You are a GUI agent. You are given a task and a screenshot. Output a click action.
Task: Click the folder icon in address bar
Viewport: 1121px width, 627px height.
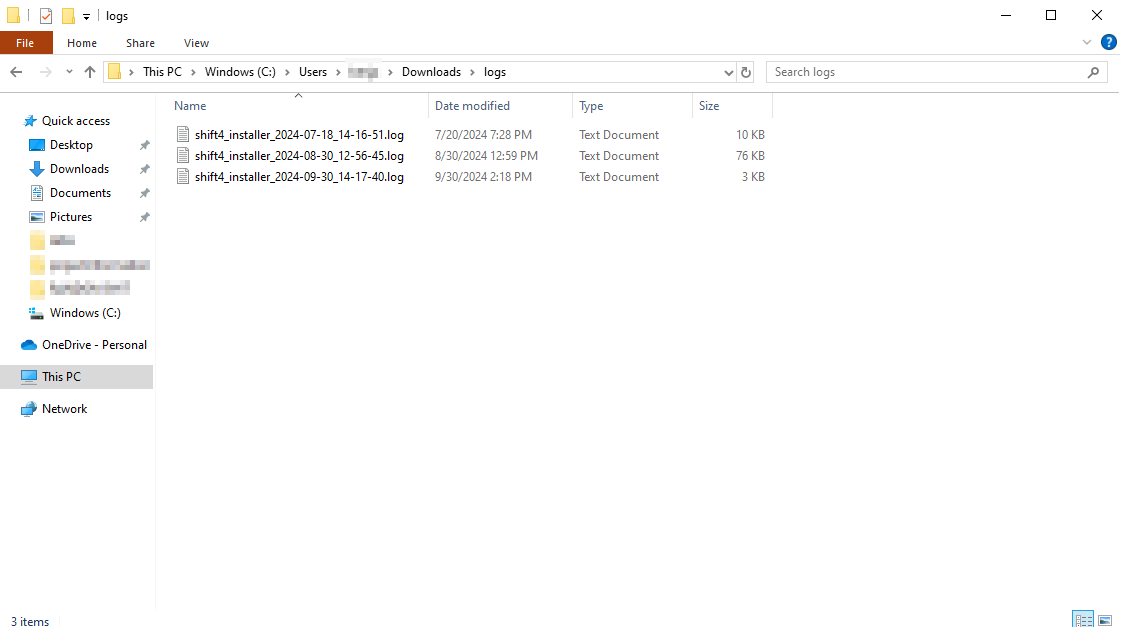click(x=114, y=72)
